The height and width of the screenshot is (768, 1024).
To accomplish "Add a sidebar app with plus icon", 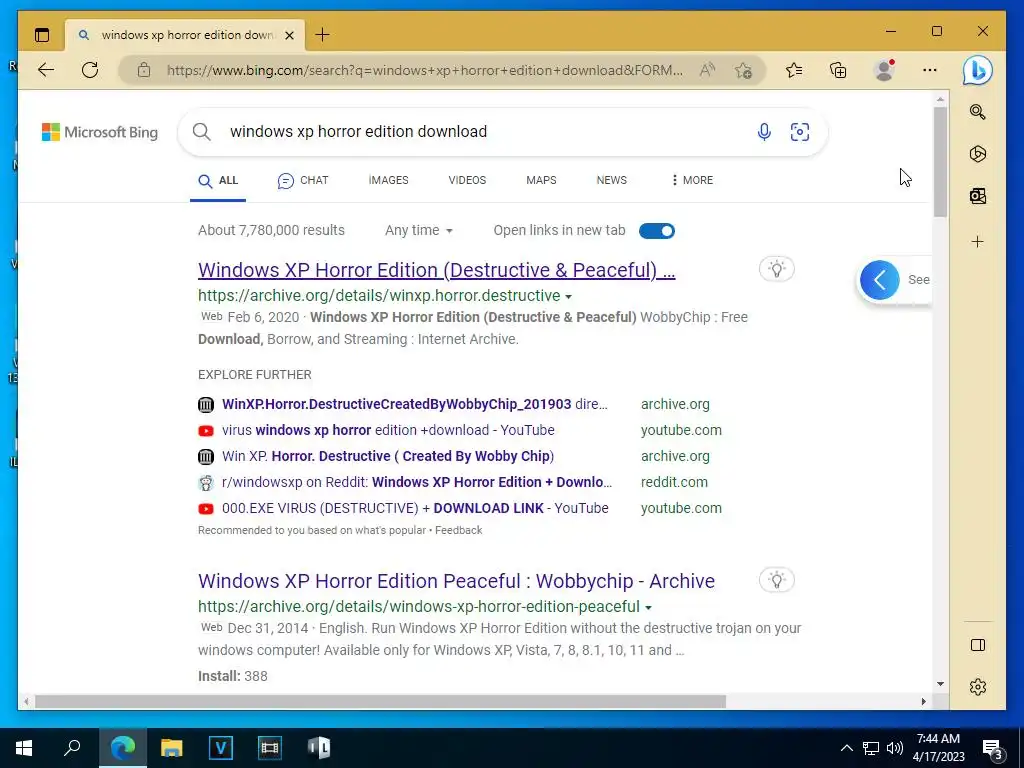I will [978, 242].
